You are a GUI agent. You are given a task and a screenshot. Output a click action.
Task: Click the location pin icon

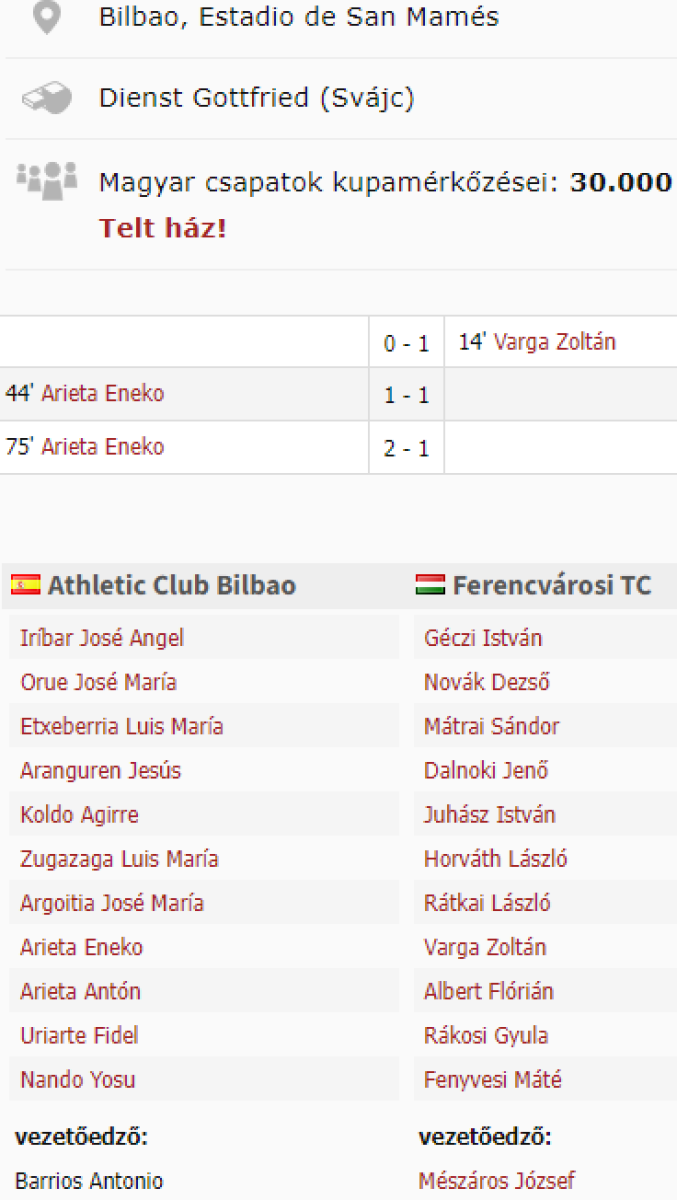click(x=47, y=18)
